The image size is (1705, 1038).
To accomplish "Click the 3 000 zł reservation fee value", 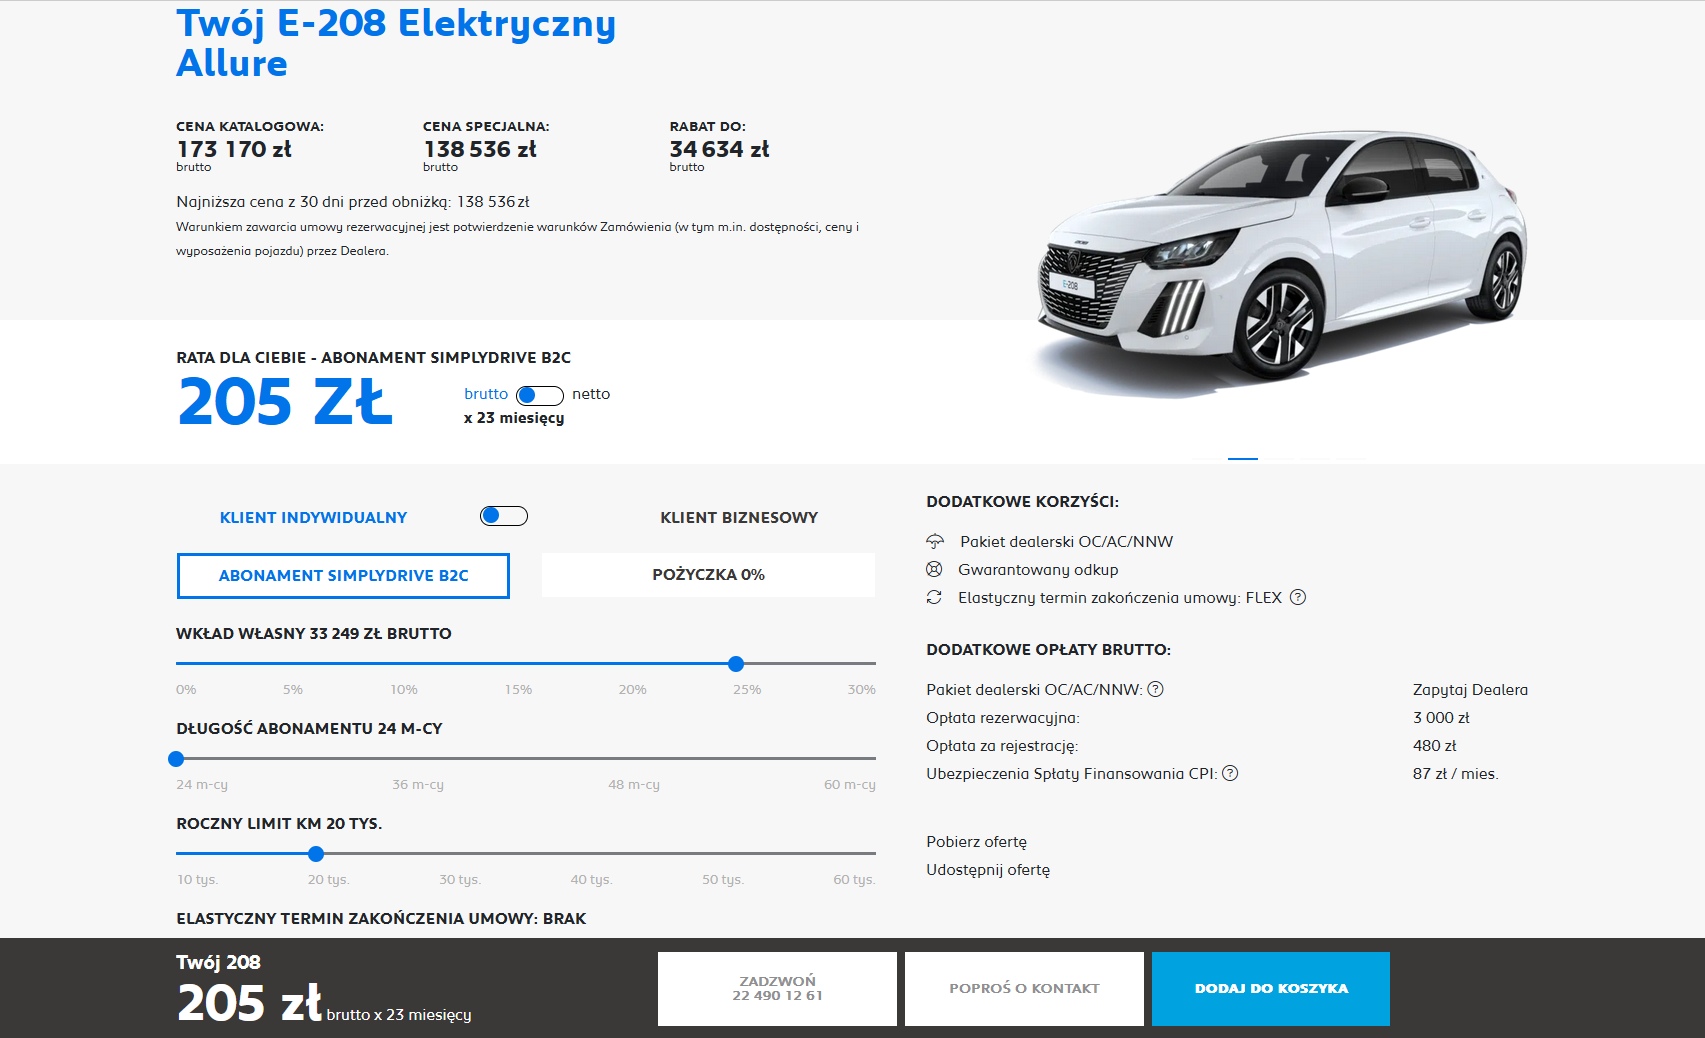I will (1441, 718).
